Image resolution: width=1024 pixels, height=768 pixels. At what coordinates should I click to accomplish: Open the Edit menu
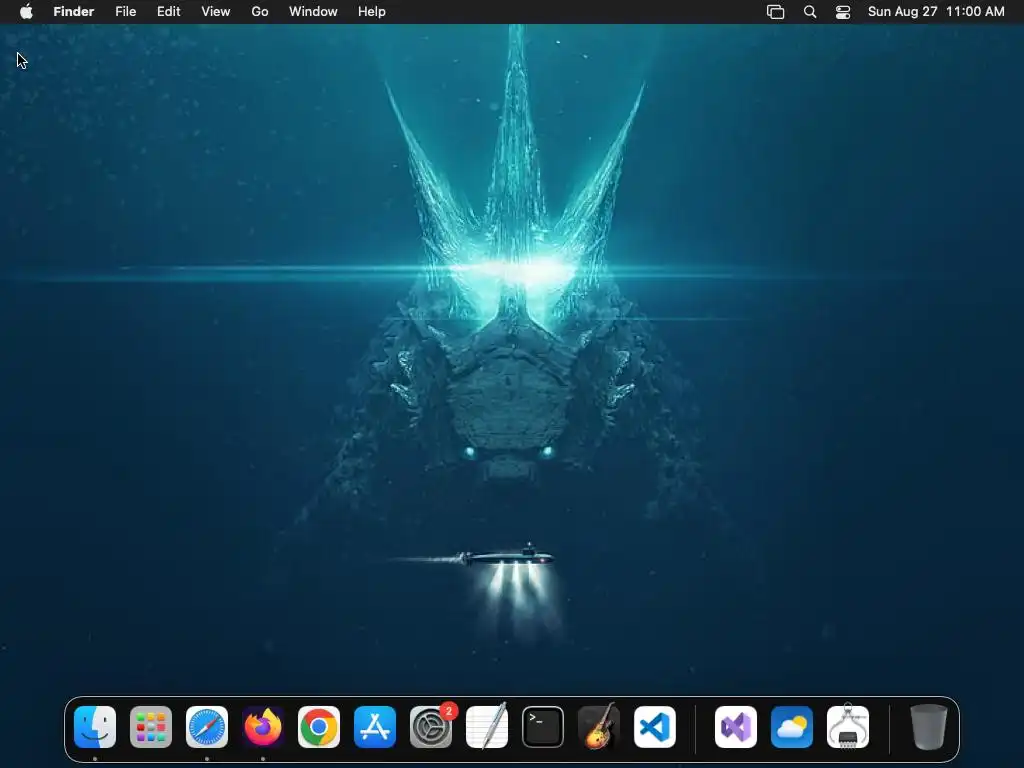[x=168, y=11]
